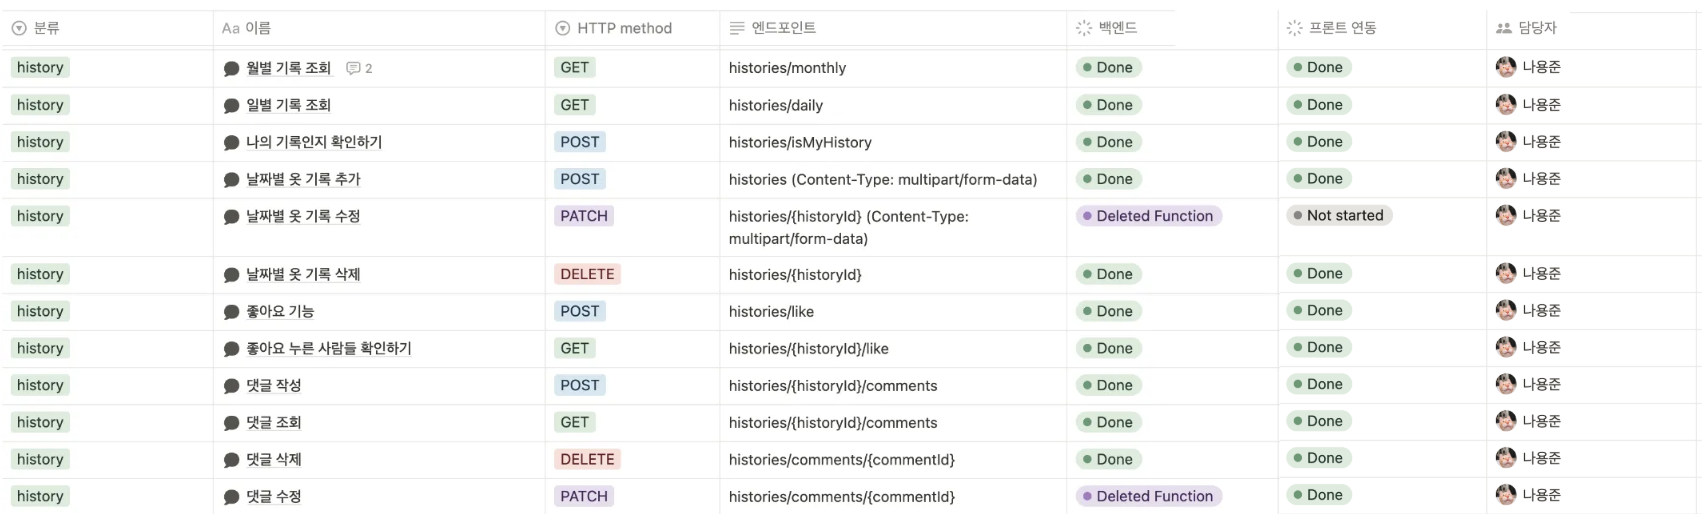The height and width of the screenshot is (520, 1708).
Task: Open 분류 column header menu
Action: (108, 28)
